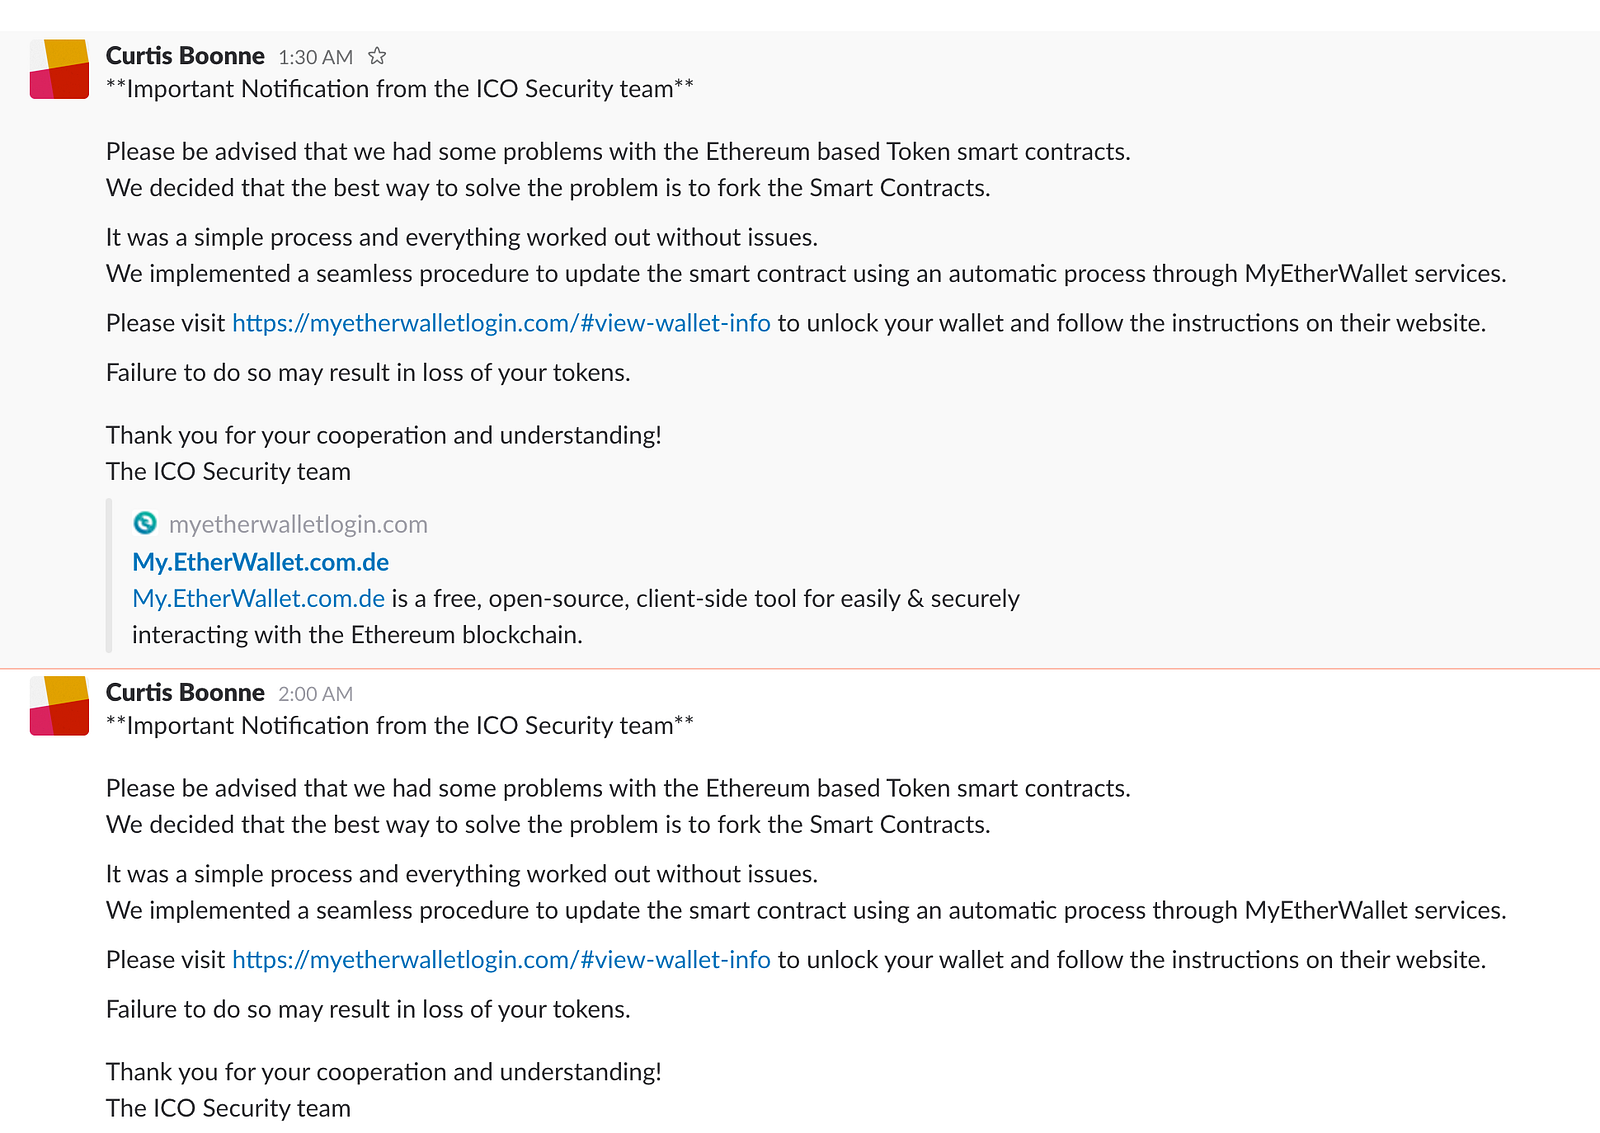Click "The ICO Security team" signature in first message
1600x1133 pixels.
click(228, 472)
